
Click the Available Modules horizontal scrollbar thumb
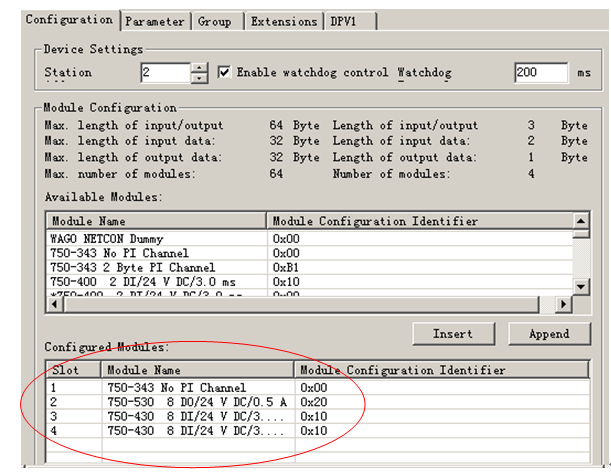[x=301, y=304]
